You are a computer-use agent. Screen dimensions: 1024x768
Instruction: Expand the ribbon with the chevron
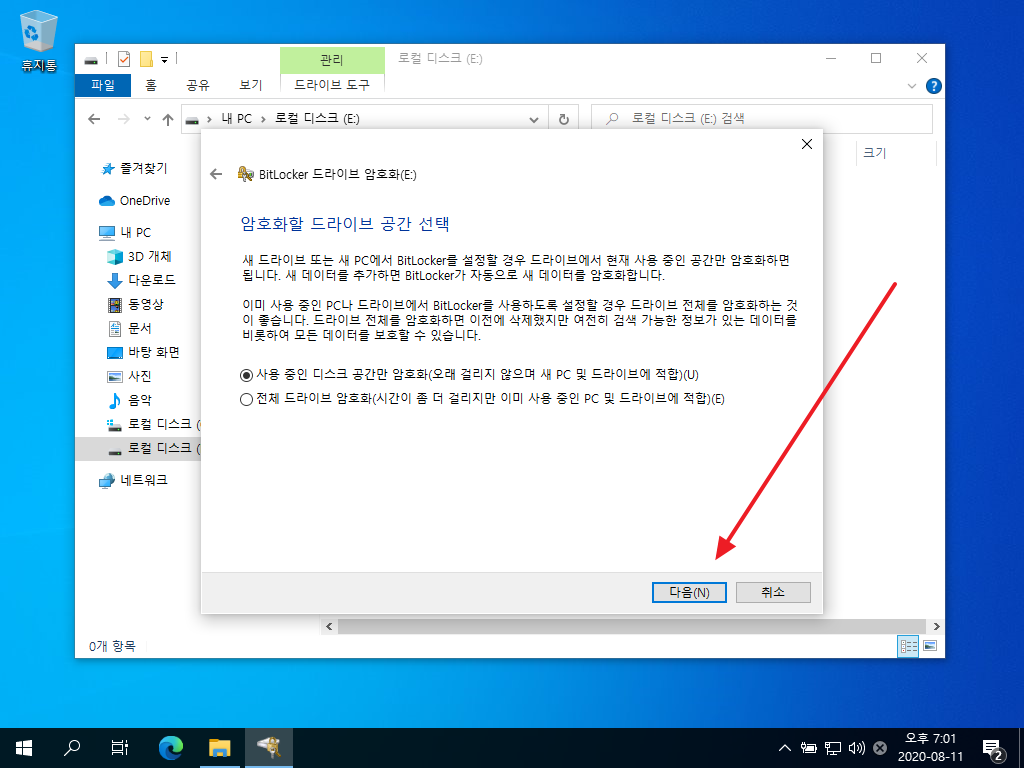click(912, 86)
